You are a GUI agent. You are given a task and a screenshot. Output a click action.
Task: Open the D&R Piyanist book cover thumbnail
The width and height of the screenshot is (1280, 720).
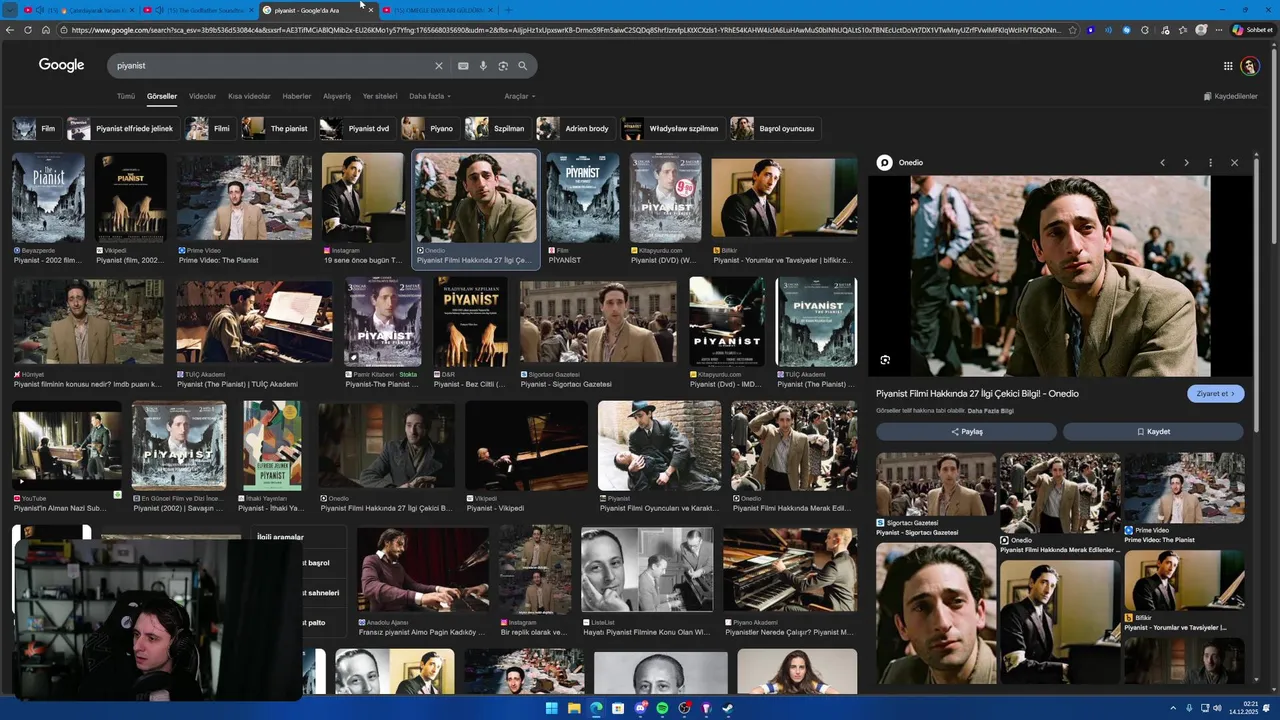pyautogui.click(x=470, y=321)
